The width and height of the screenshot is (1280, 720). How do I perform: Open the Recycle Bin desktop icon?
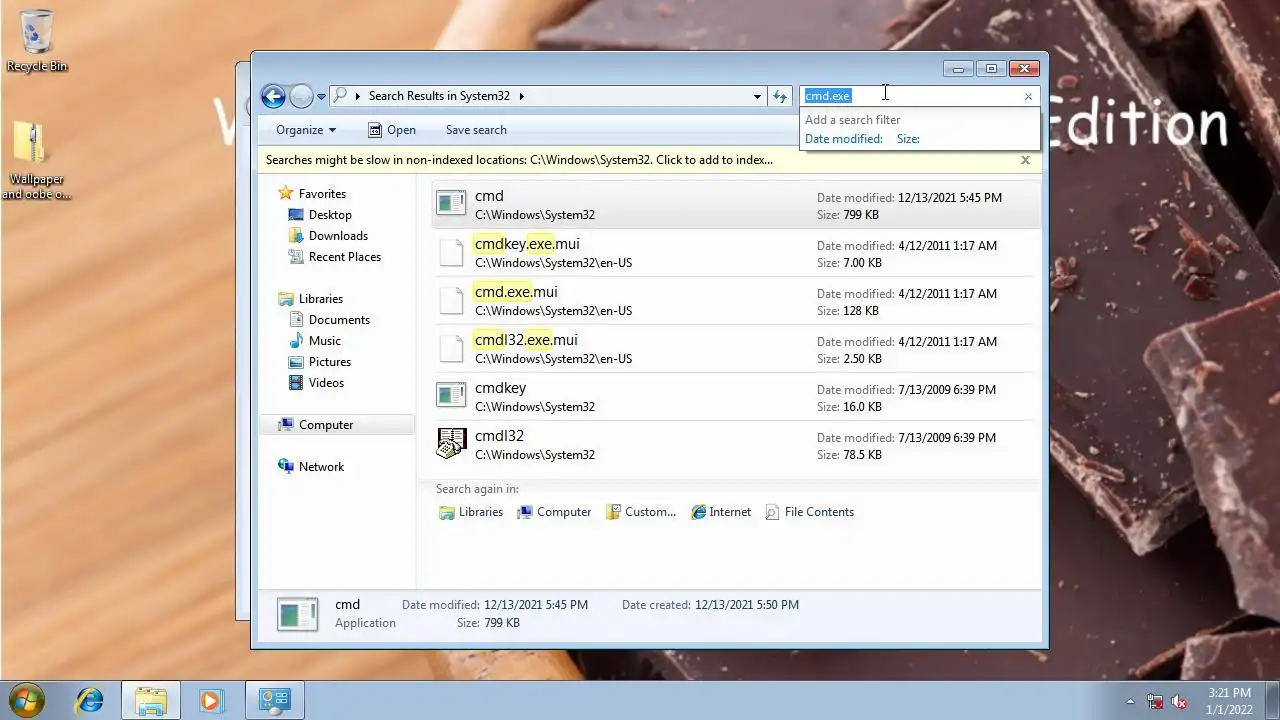(x=37, y=42)
